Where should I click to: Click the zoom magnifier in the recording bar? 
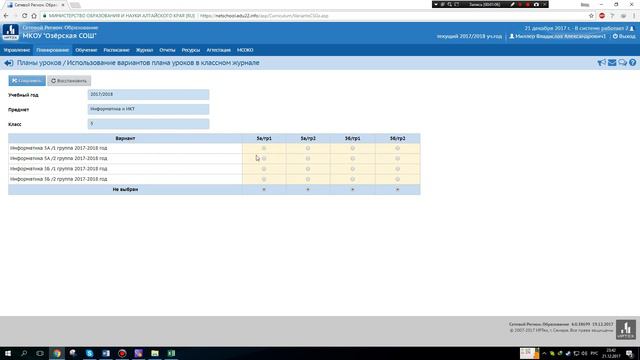[x=450, y=4]
